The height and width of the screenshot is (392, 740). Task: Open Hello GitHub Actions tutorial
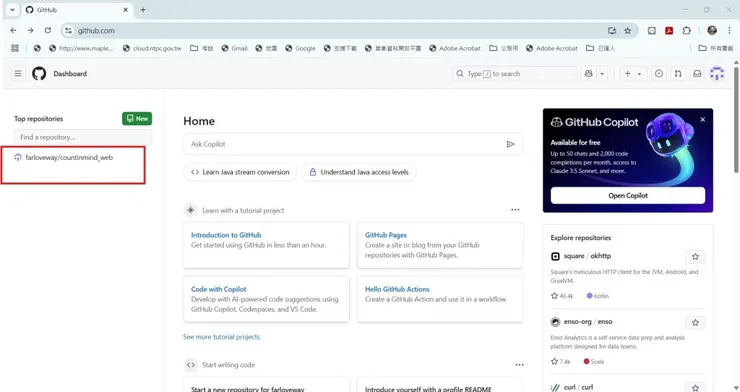point(397,289)
